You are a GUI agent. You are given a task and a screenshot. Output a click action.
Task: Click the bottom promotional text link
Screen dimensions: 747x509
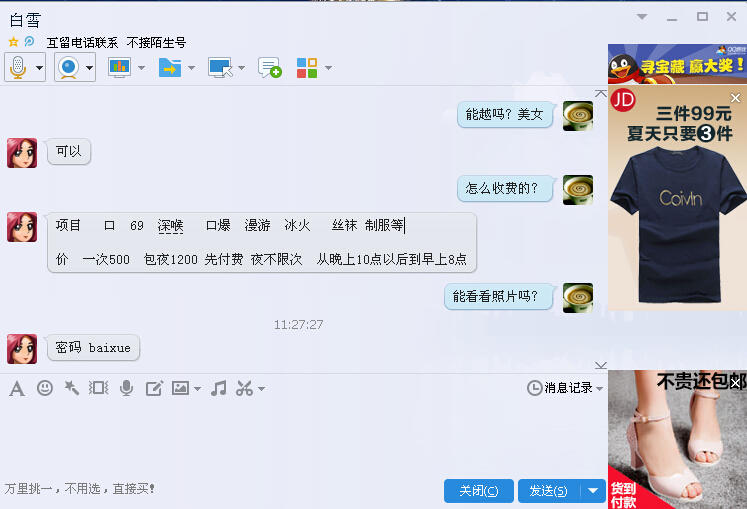[x=80, y=489]
